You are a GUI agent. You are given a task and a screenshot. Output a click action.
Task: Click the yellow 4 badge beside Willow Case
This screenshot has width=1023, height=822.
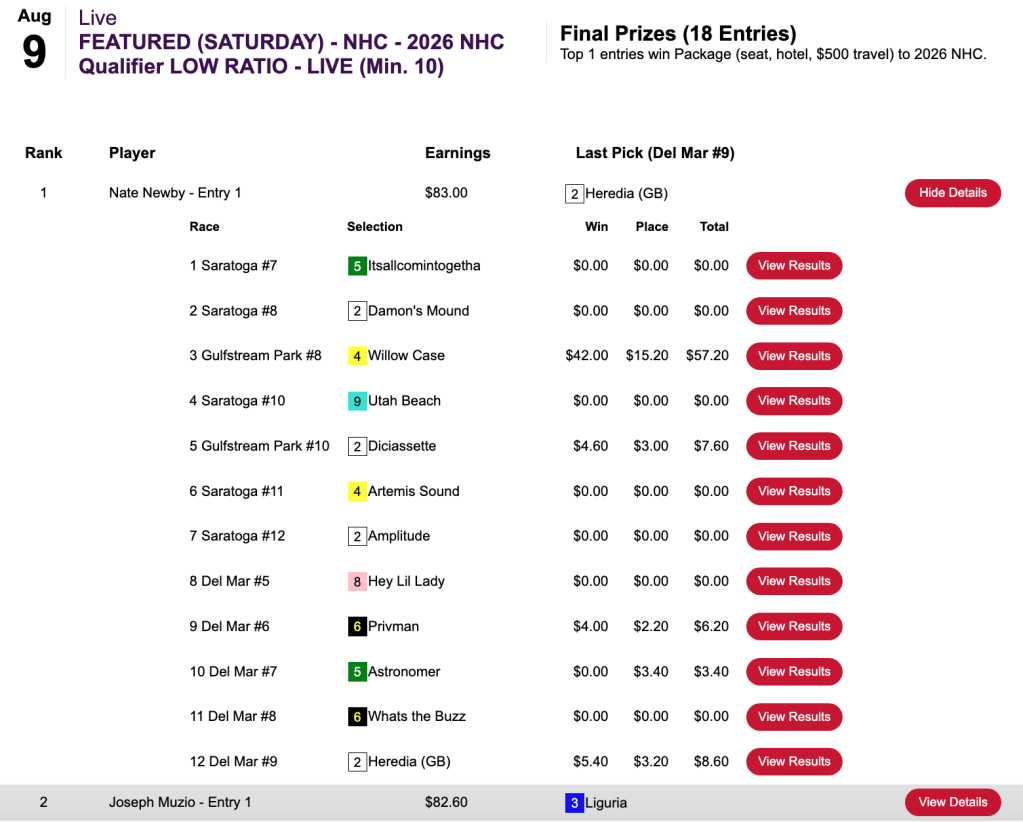(357, 356)
